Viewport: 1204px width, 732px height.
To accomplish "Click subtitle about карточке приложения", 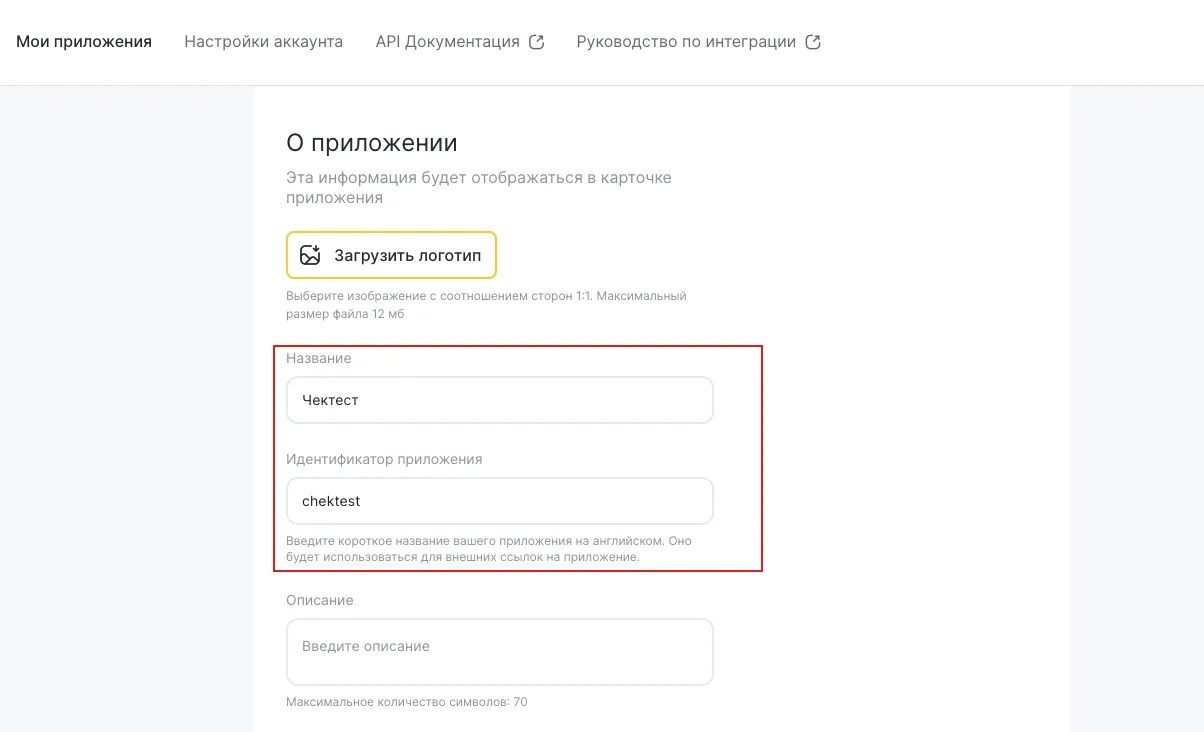I will pos(479,187).
